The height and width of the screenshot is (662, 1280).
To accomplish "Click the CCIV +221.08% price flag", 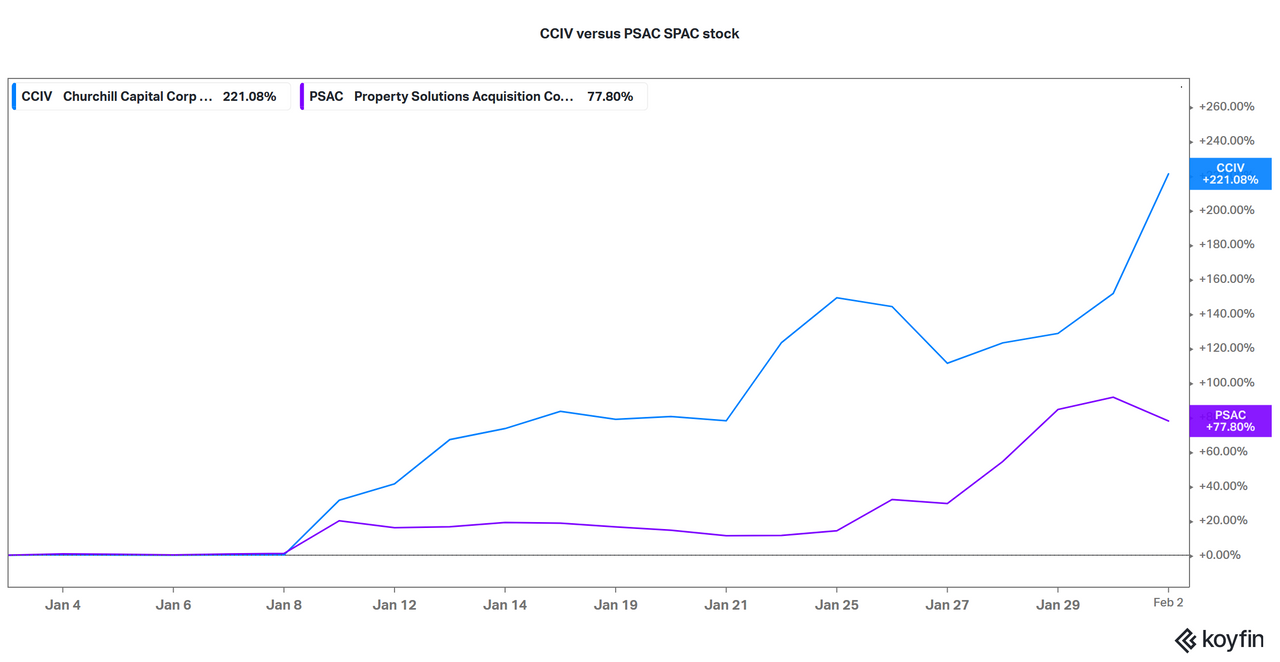I will [1229, 173].
